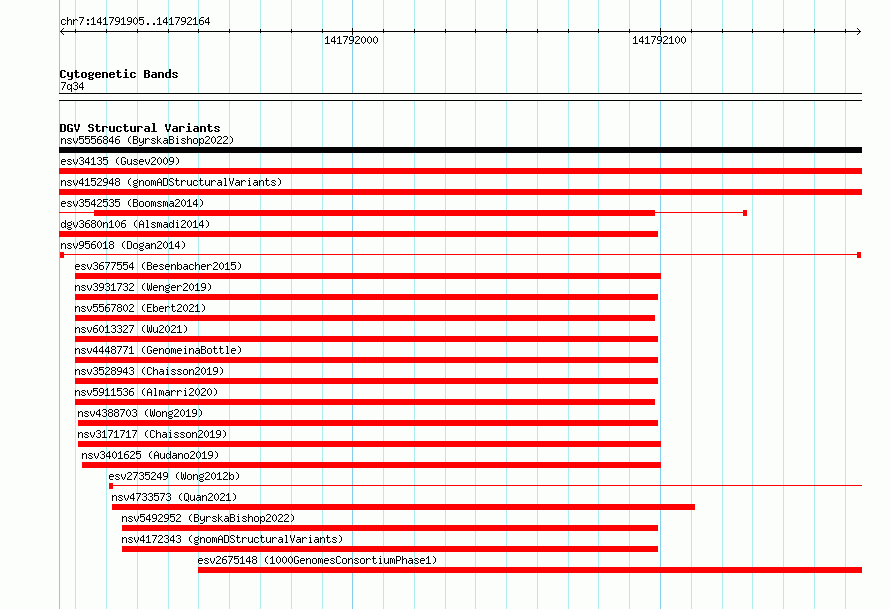Viewport: 890px width, 609px height.
Task: Select the red bar under nsv4733573 (Quan2021)
Action: [x=404, y=507]
